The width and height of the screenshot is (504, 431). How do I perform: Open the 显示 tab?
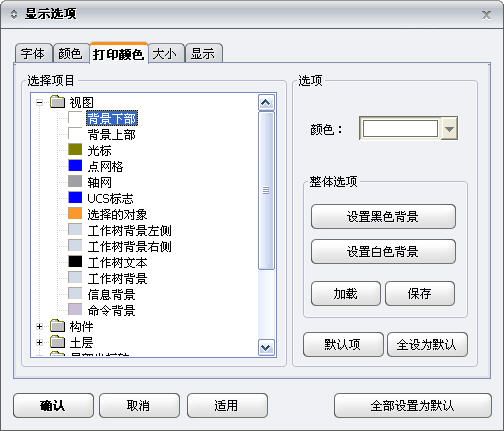pos(203,53)
